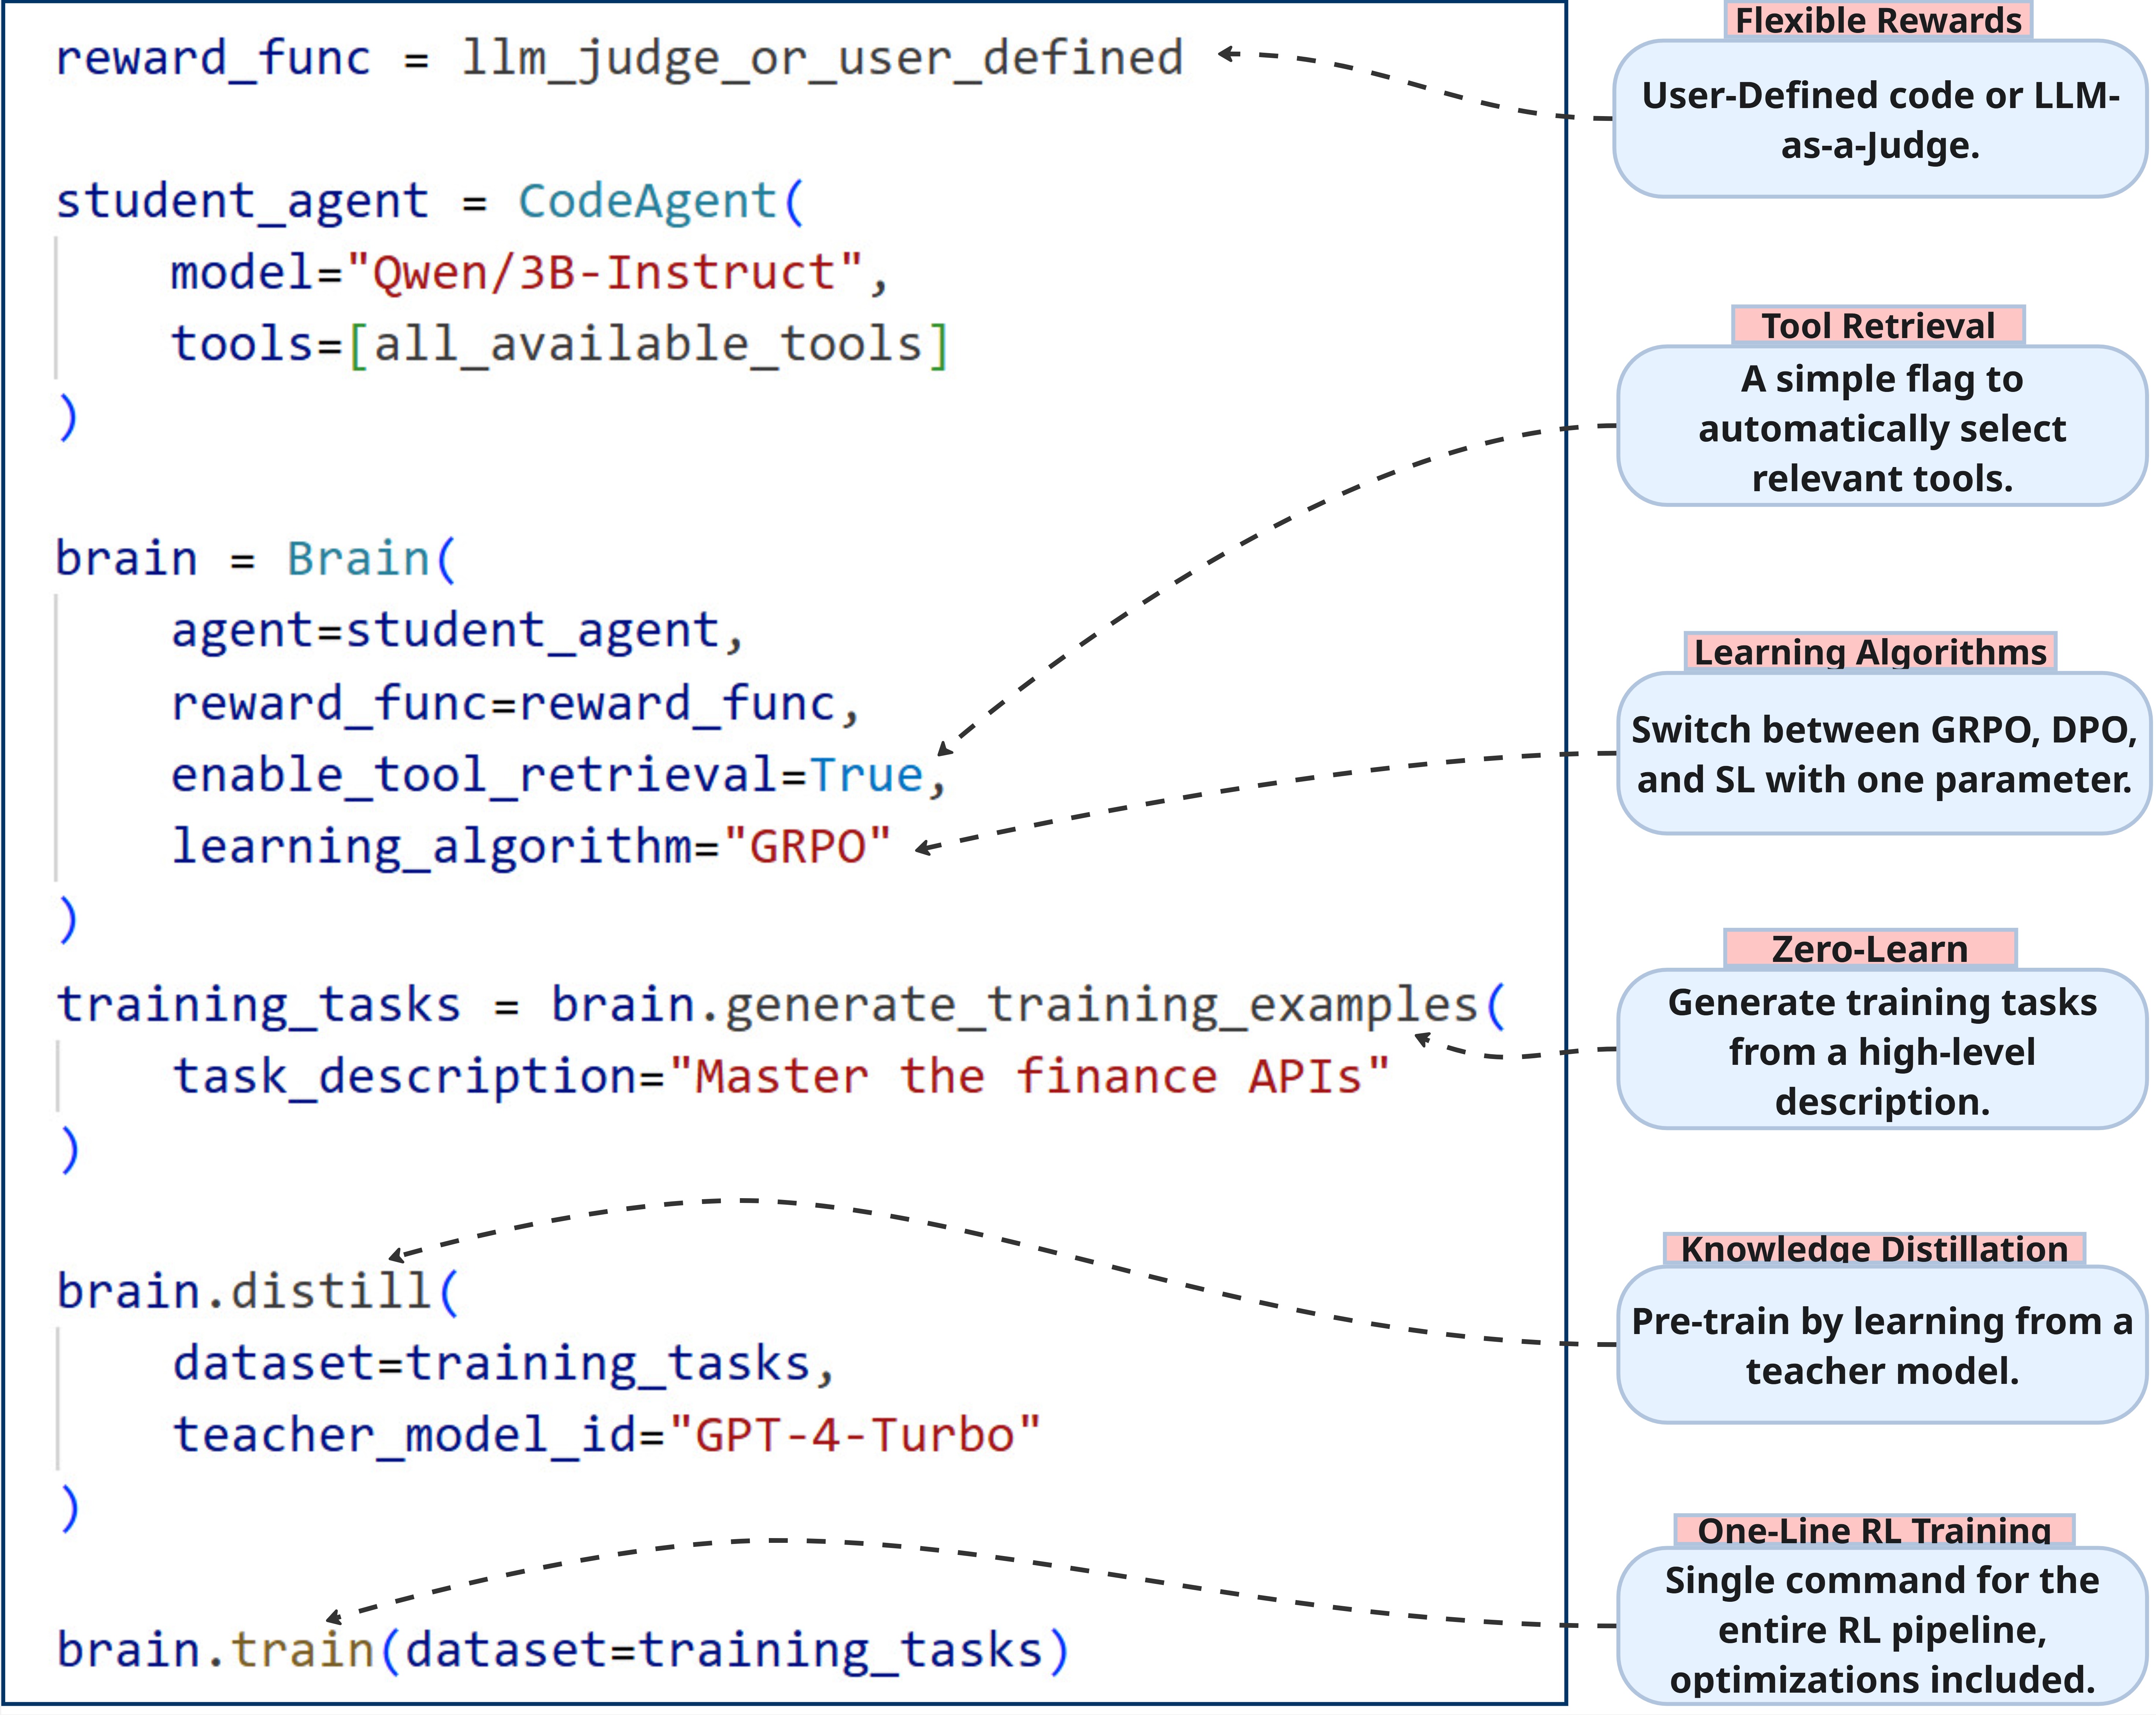Click the CodeAgent class name
Image resolution: width=2156 pixels, height=1715 pixels.
(x=648, y=201)
